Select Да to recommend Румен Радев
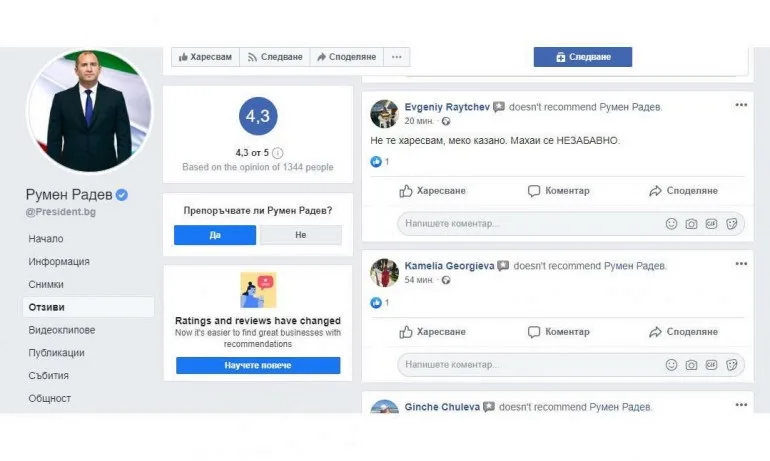Screen dimensions: 770x461 215,235
